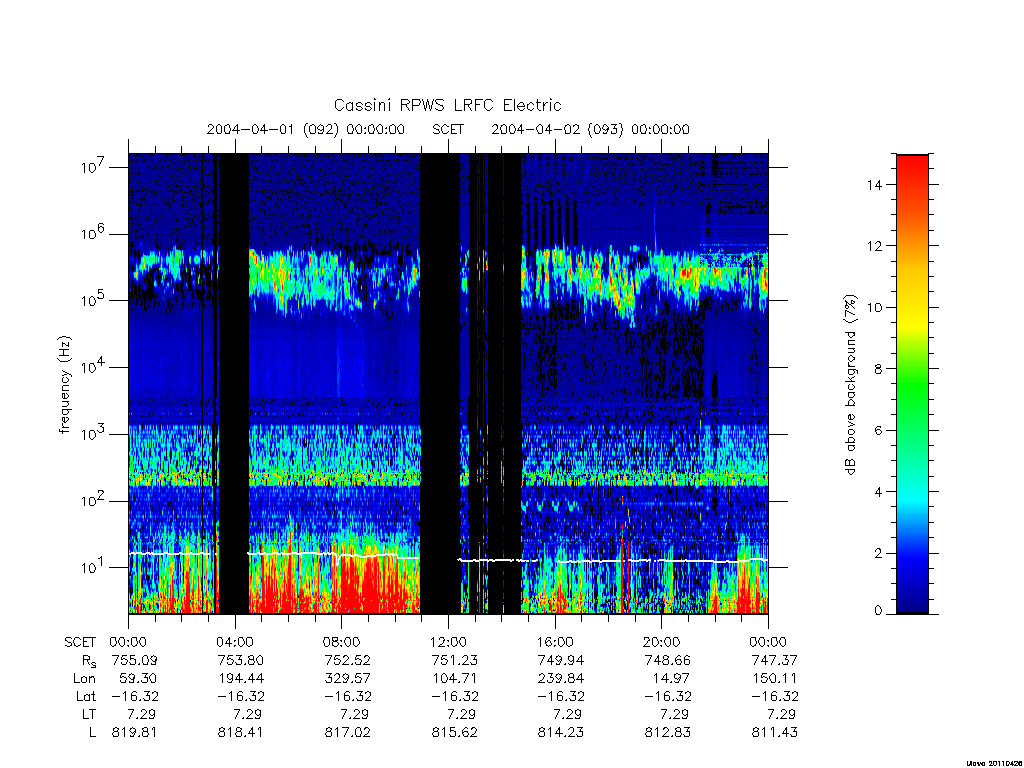Click the L value 811.43
Image resolution: width=1024 pixels, height=768 pixels.
[775, 733]
